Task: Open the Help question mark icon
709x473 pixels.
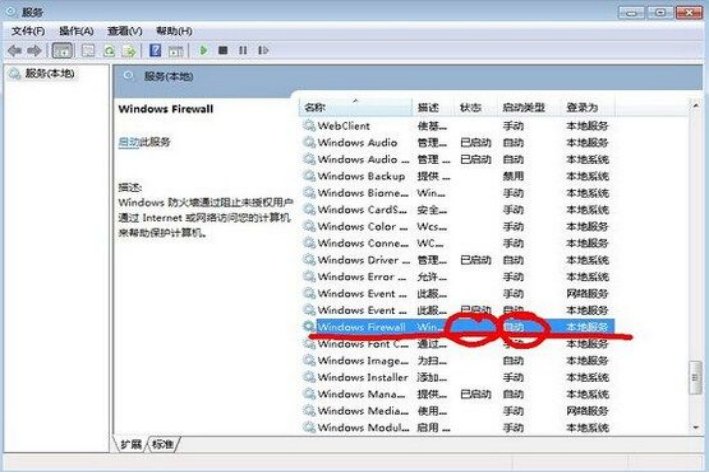Action: [x=155, y=50]
